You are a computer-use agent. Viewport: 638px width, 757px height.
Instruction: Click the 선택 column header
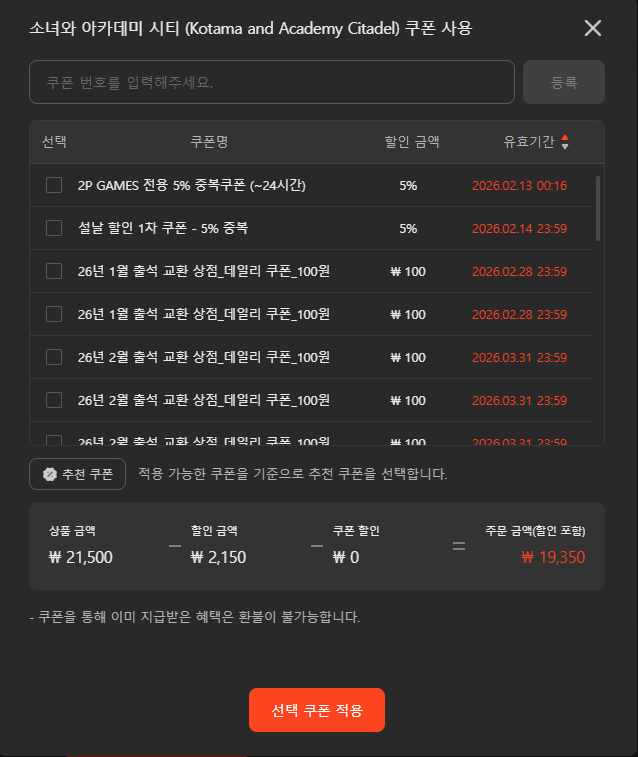(54, 142)
